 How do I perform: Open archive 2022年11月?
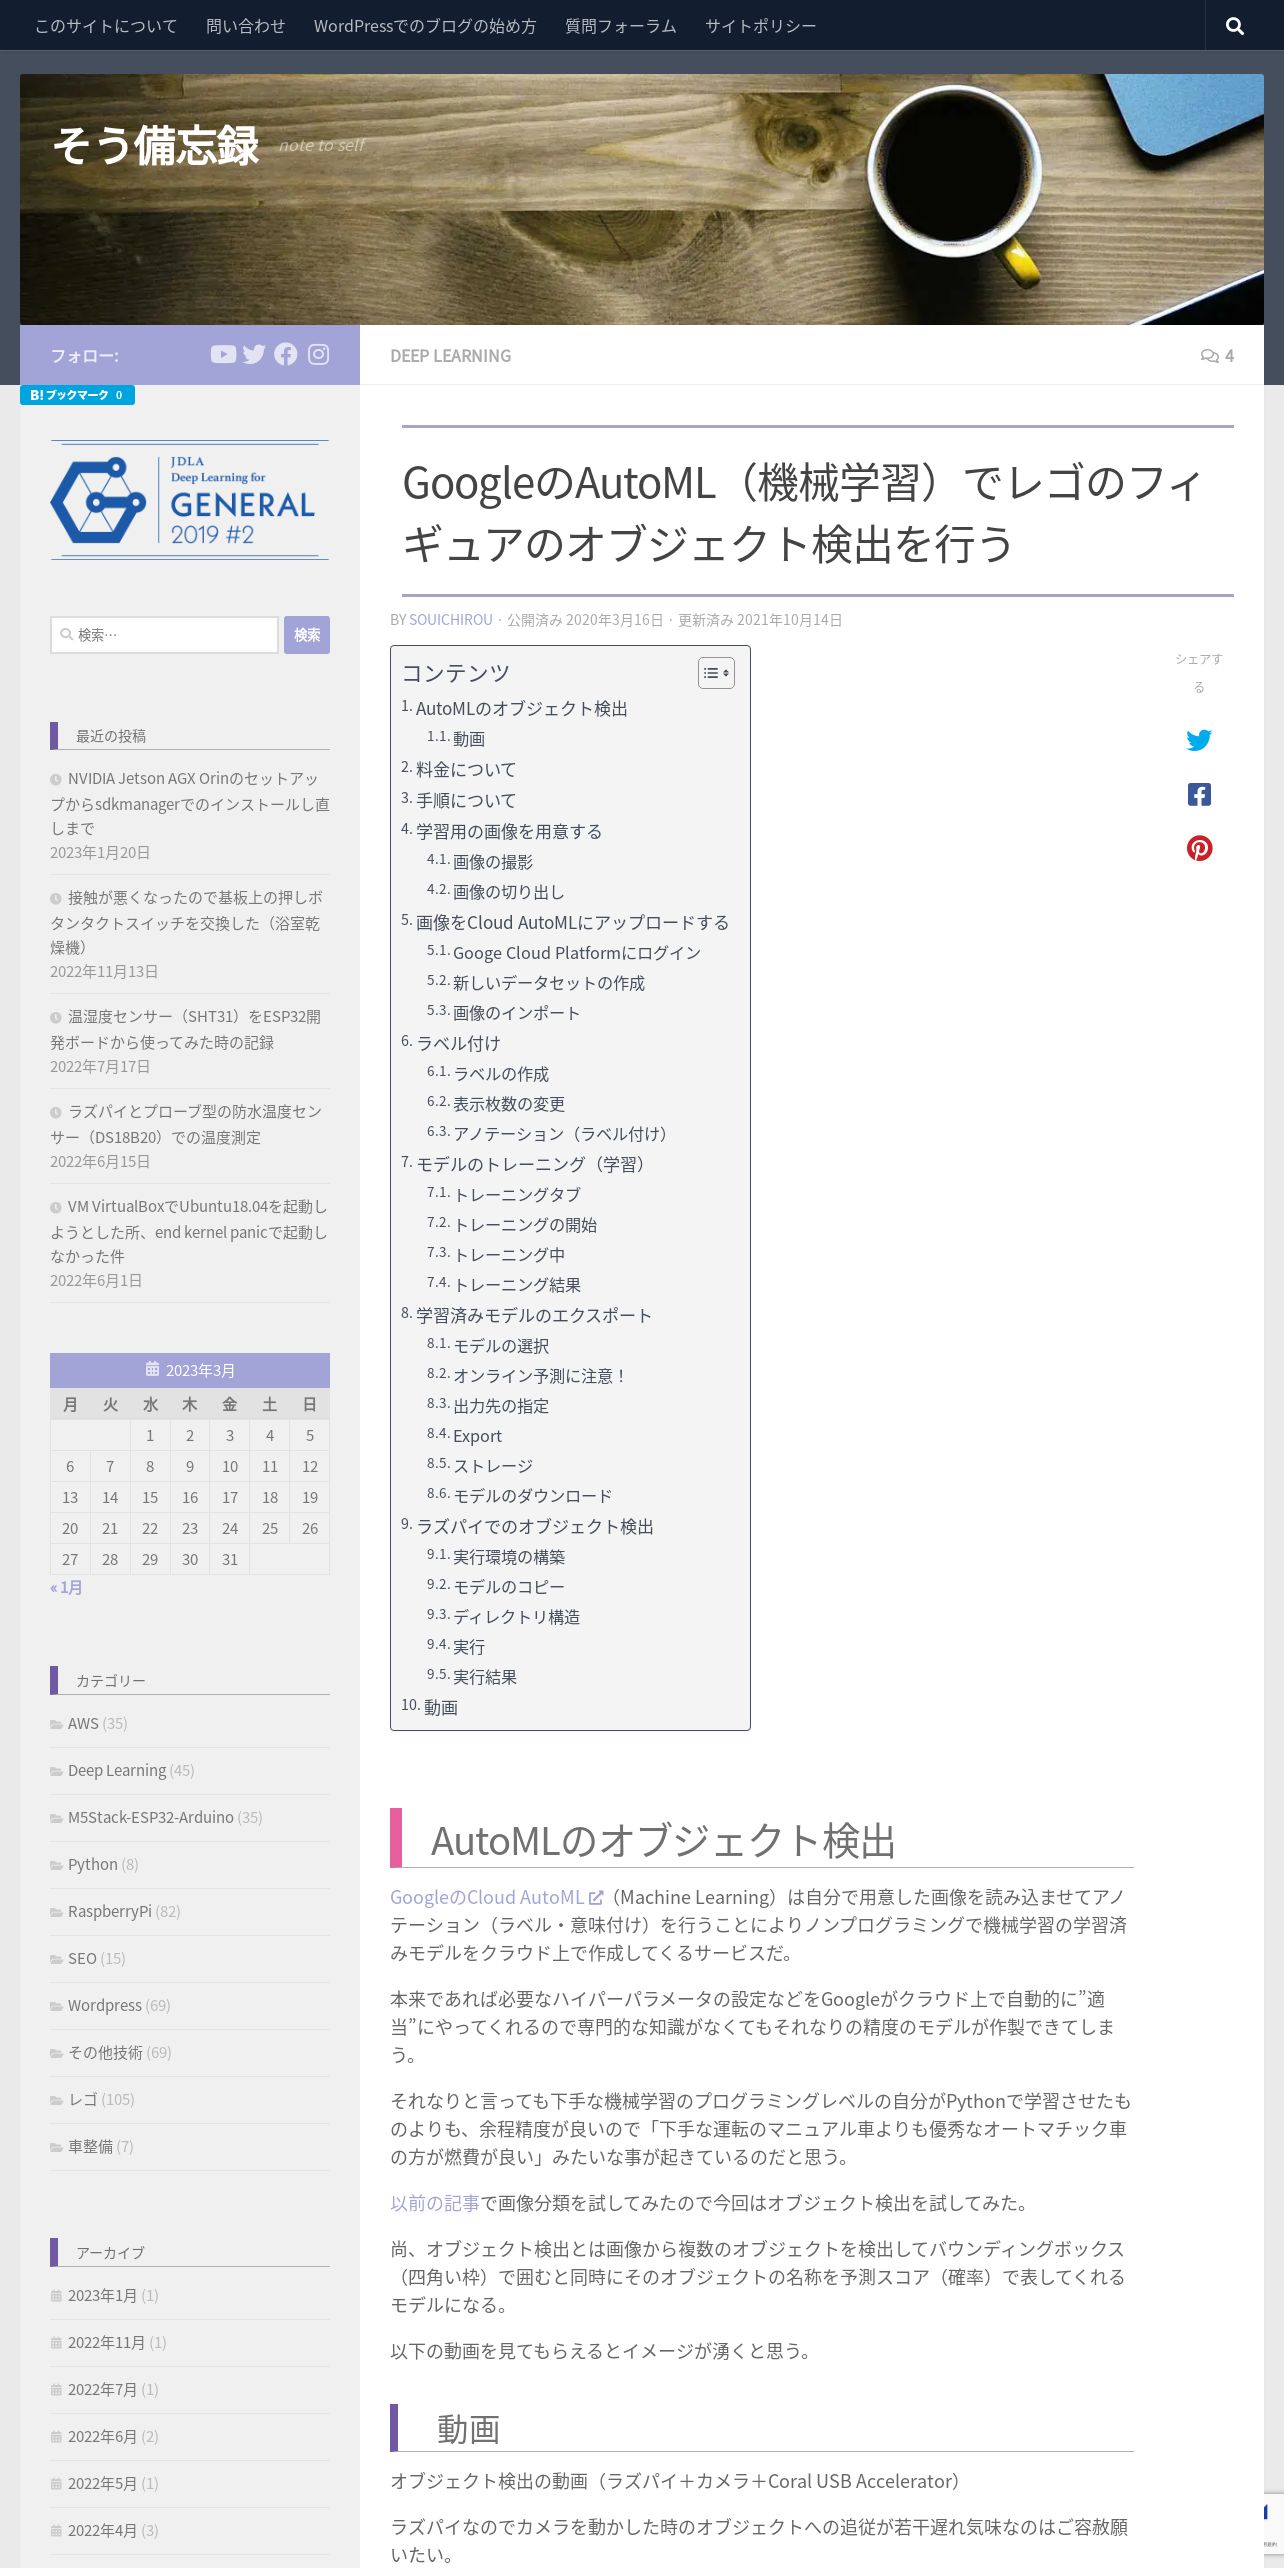[106, 2342]
